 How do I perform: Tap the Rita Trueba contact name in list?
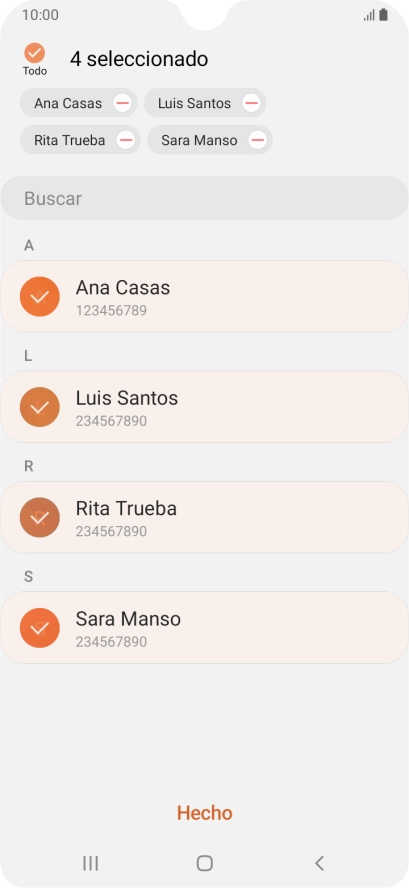click(126, 509)
